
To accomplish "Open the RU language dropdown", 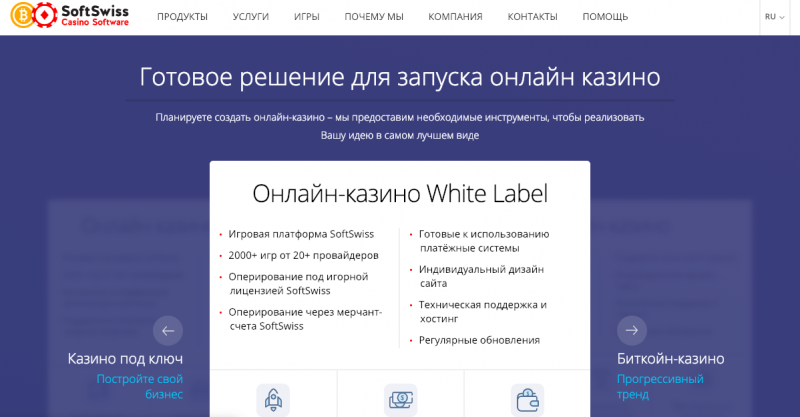I will (x=774, y=17).
